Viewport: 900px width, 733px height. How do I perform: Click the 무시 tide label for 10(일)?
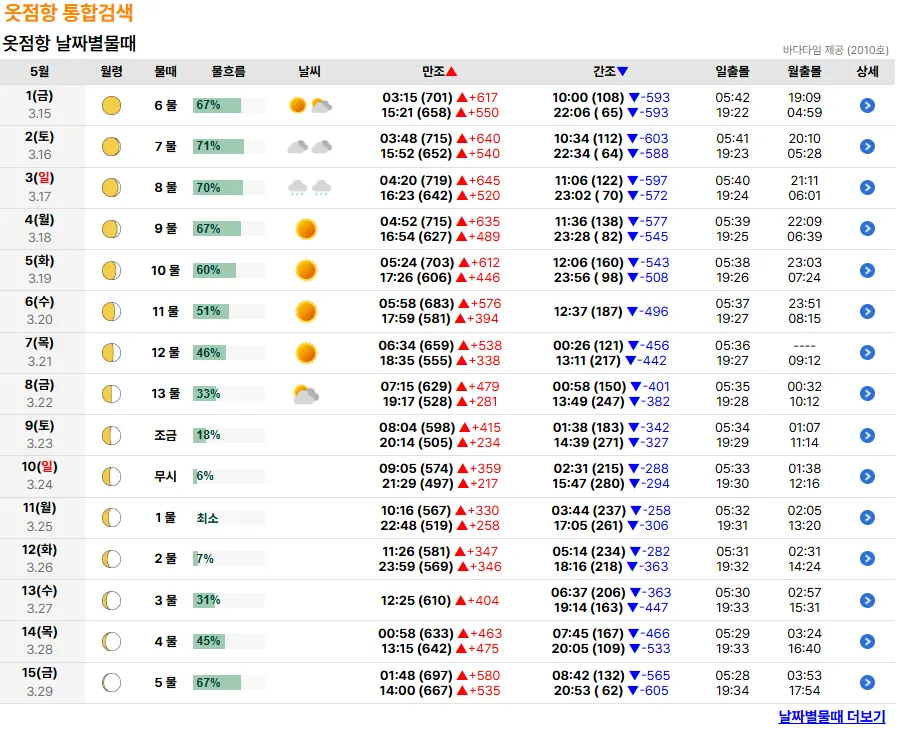[165, 476]
